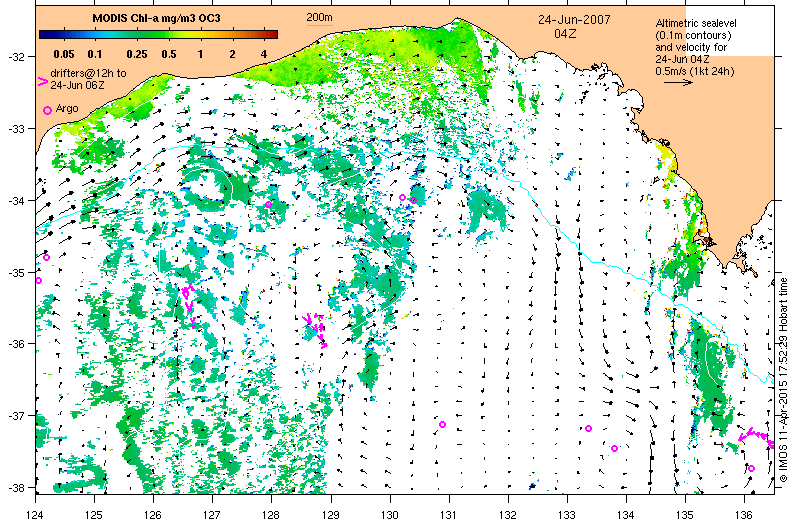The image size is (800, 520).
Task: Click the 124 longitude axis label
Action: [35, 514]
